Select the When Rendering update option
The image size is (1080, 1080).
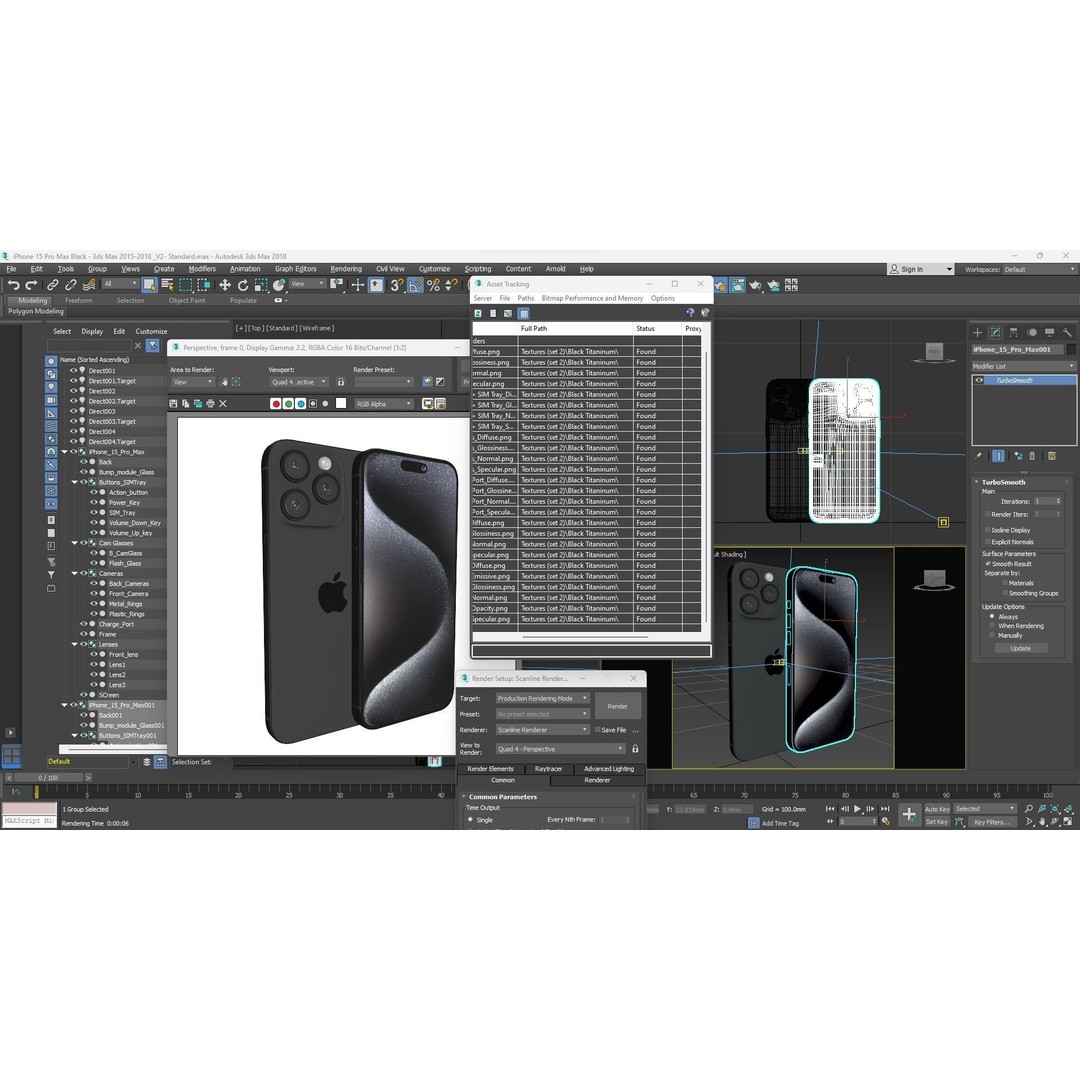pyautogui.click(x=992, y=626)
